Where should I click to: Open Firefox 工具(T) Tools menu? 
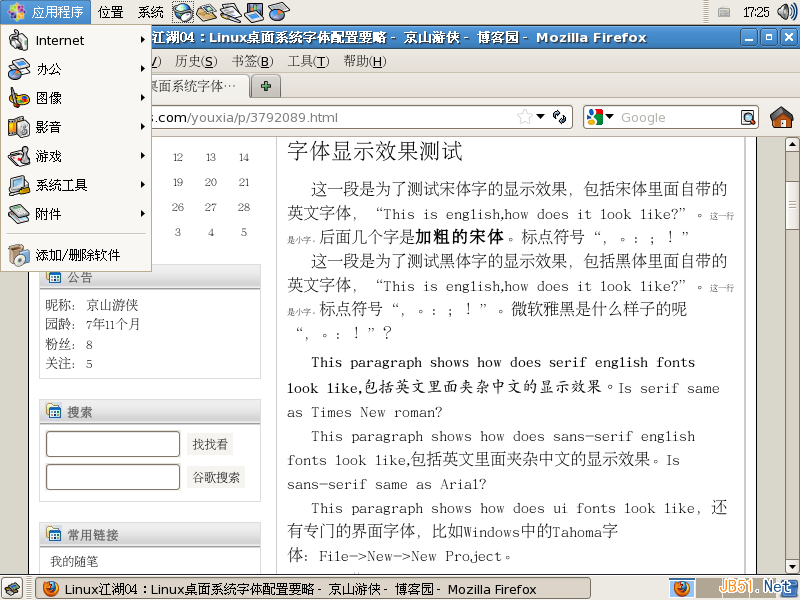point(308,62)
